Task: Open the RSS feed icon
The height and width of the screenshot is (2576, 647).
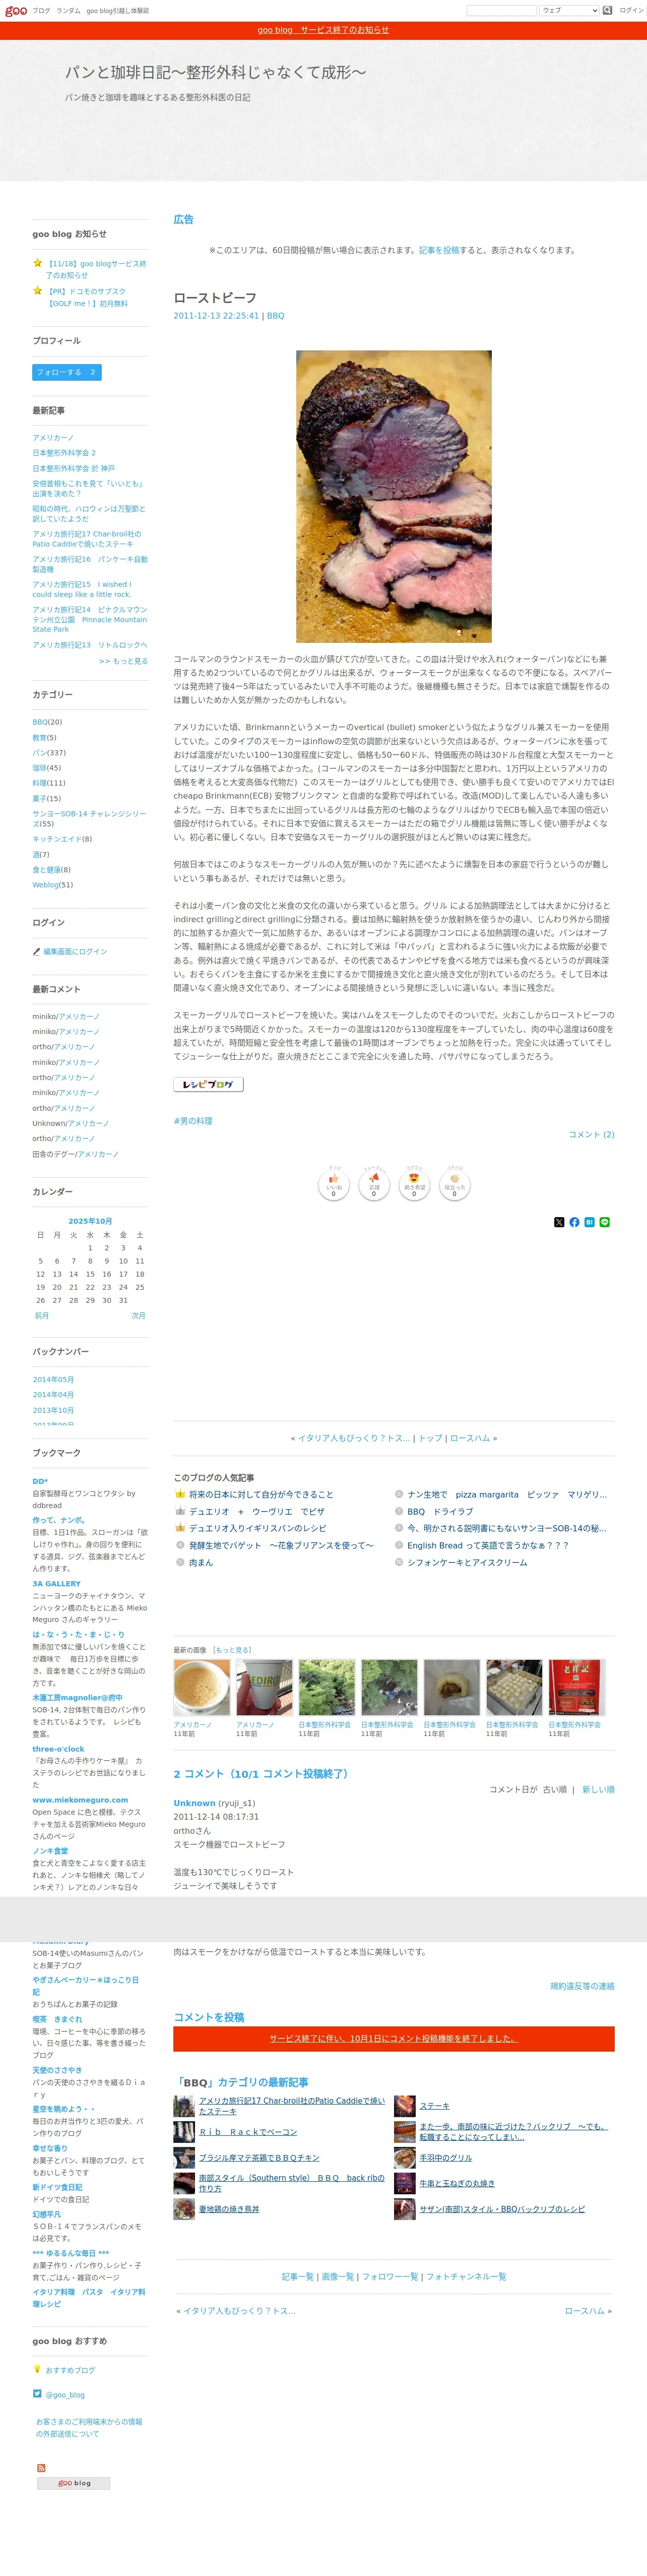Action: click(x=41, y=2469)
